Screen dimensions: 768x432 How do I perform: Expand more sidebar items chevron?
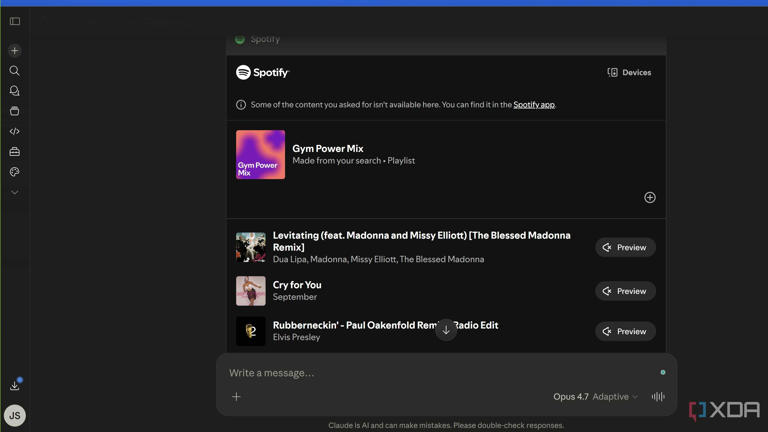coord(15,192)
